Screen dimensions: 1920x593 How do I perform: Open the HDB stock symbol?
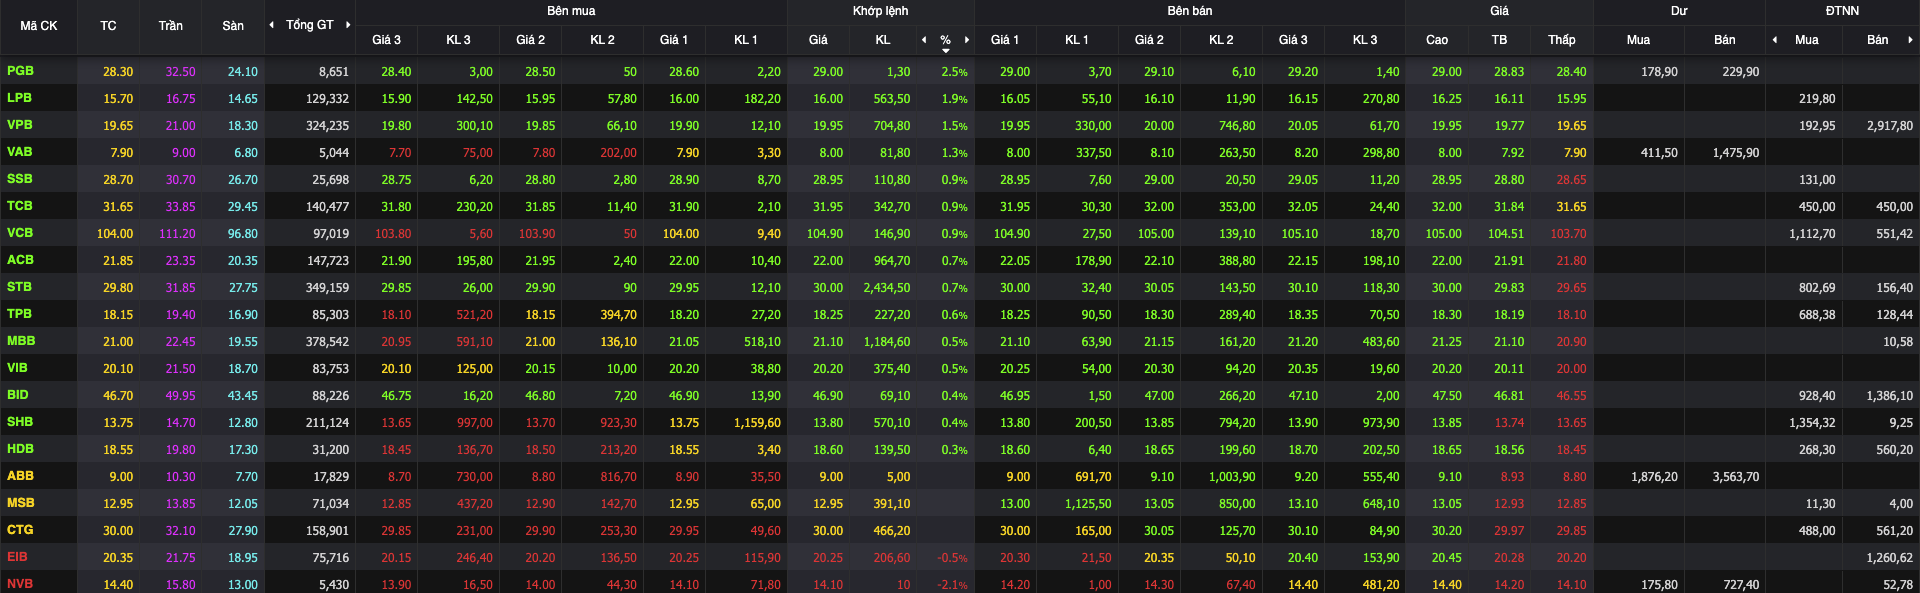[20, 449]
